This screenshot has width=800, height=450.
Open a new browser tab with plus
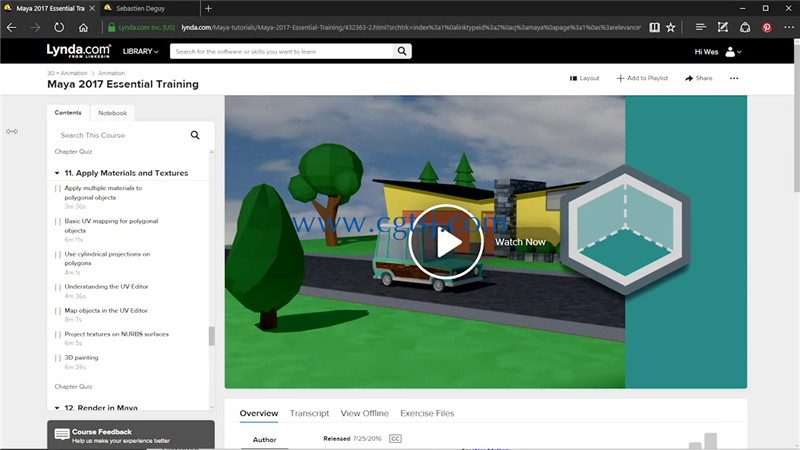(208, 8)
